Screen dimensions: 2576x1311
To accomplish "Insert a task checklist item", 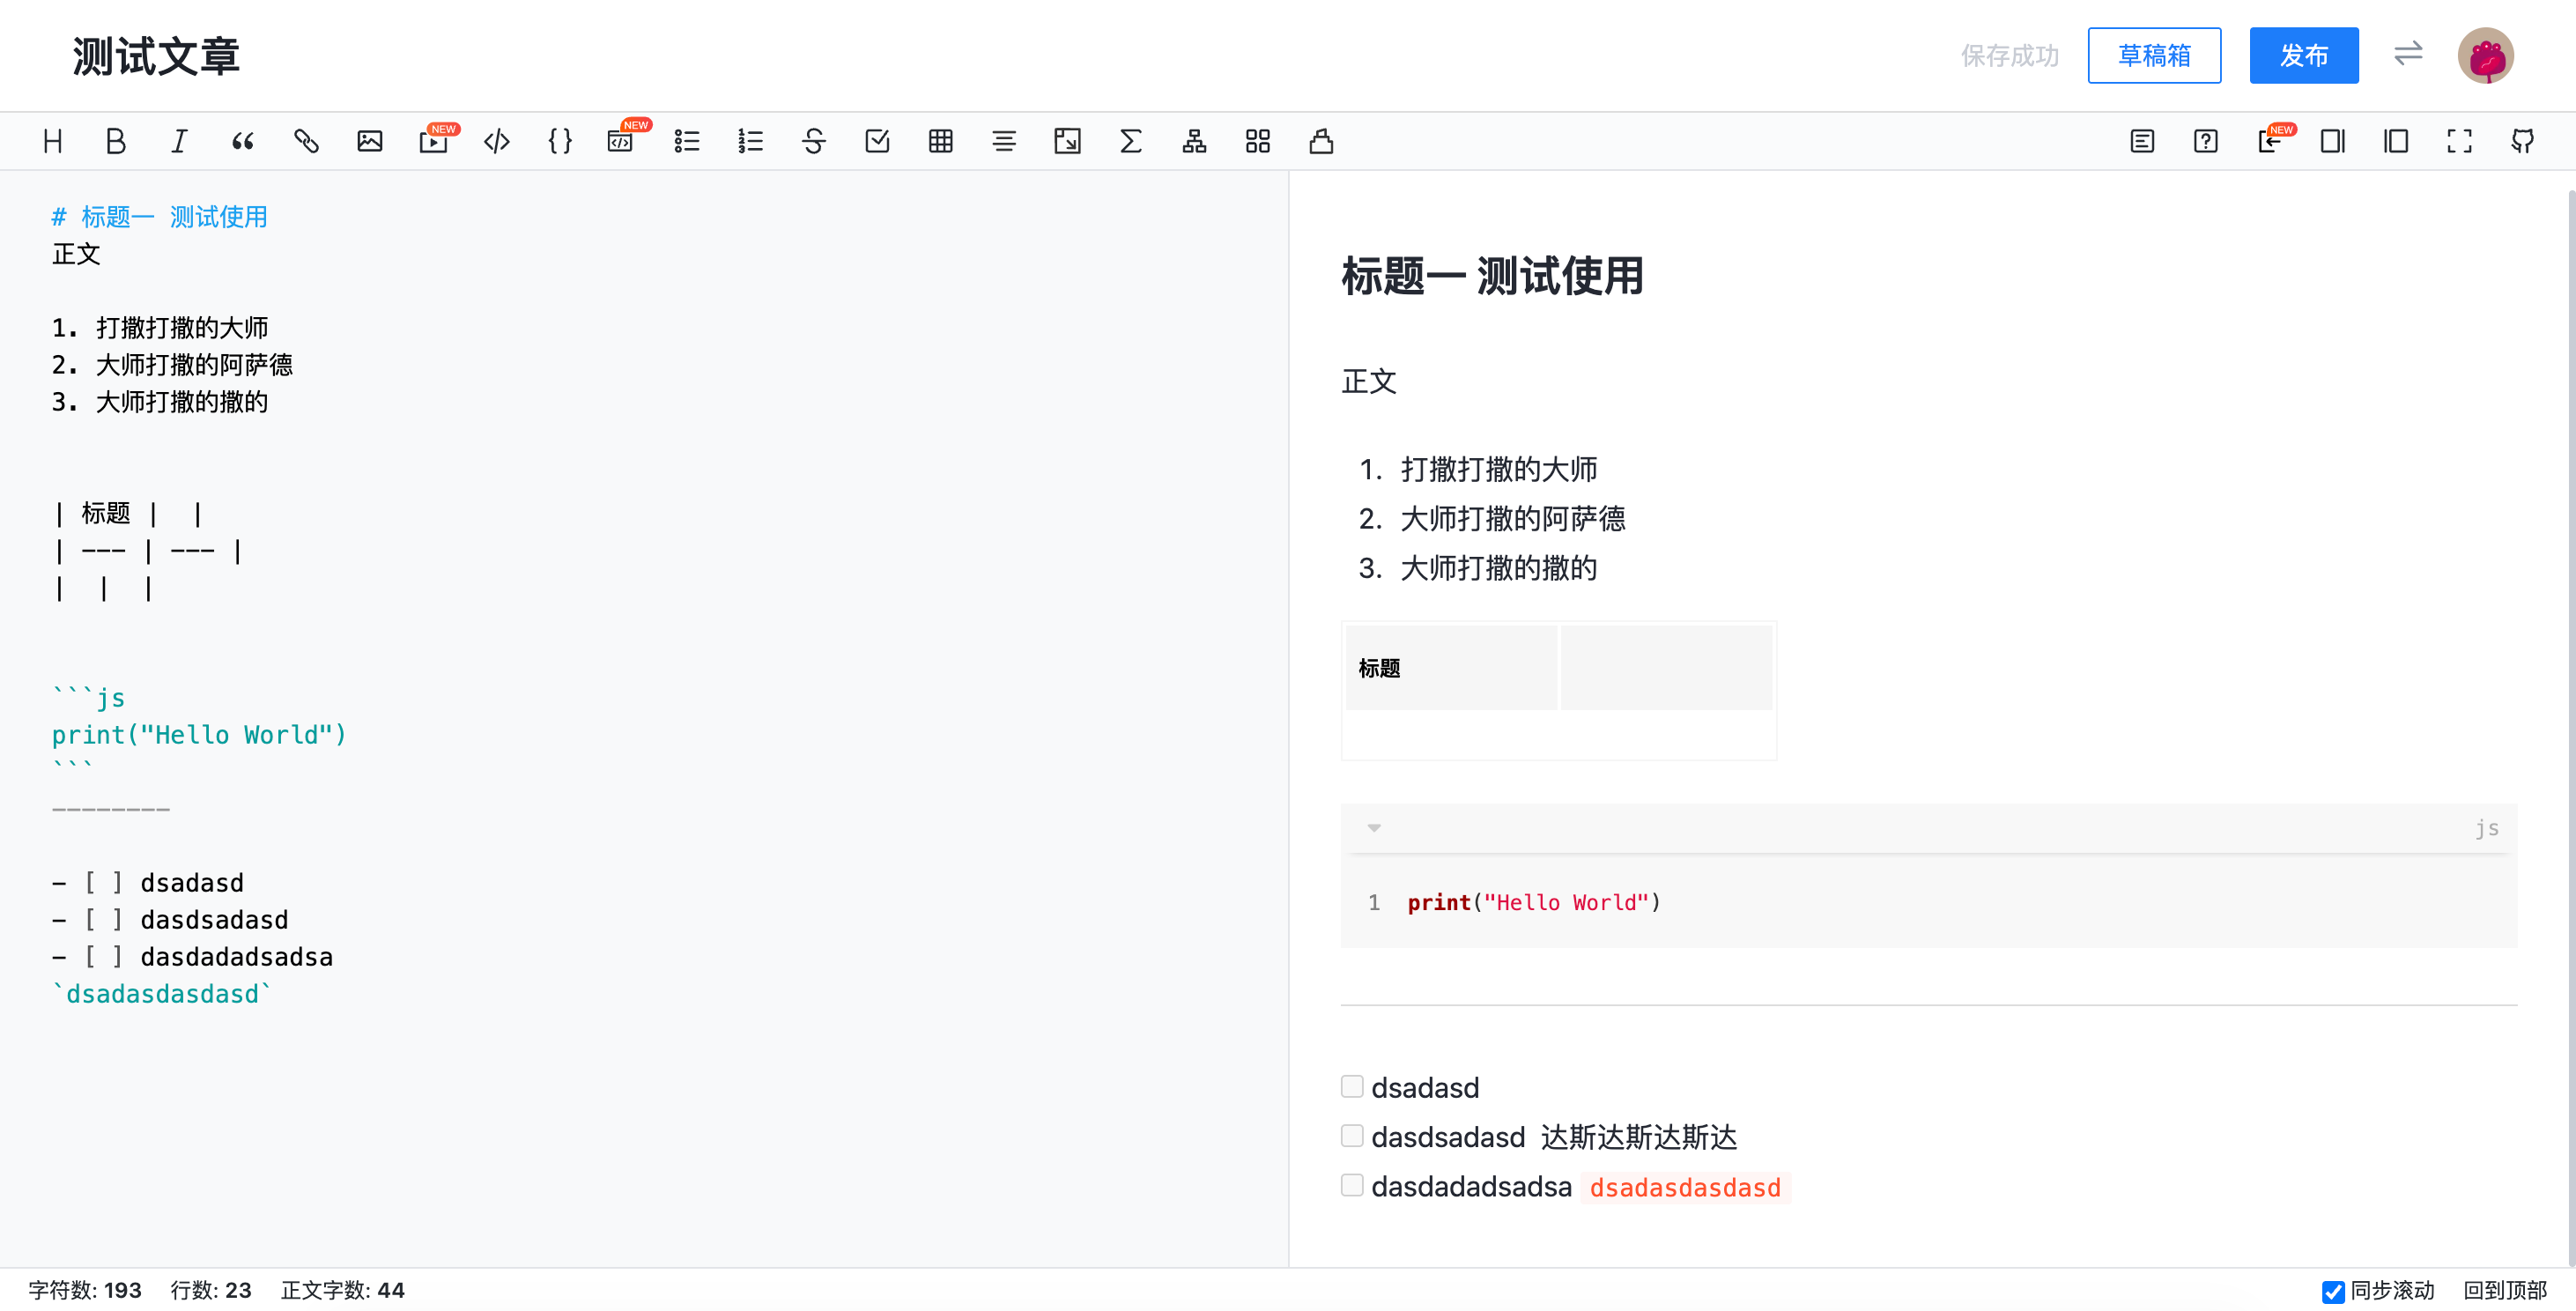I will click(x=877, y=141).
